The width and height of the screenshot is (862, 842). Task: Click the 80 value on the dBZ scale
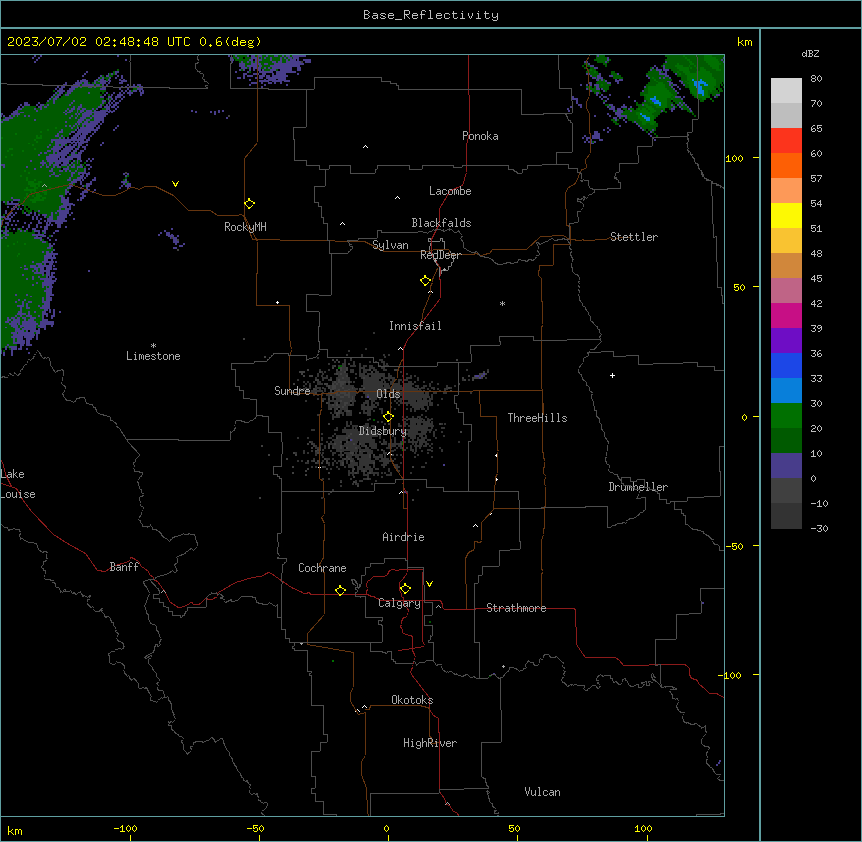pyautogui.click(x=816, y=79)
